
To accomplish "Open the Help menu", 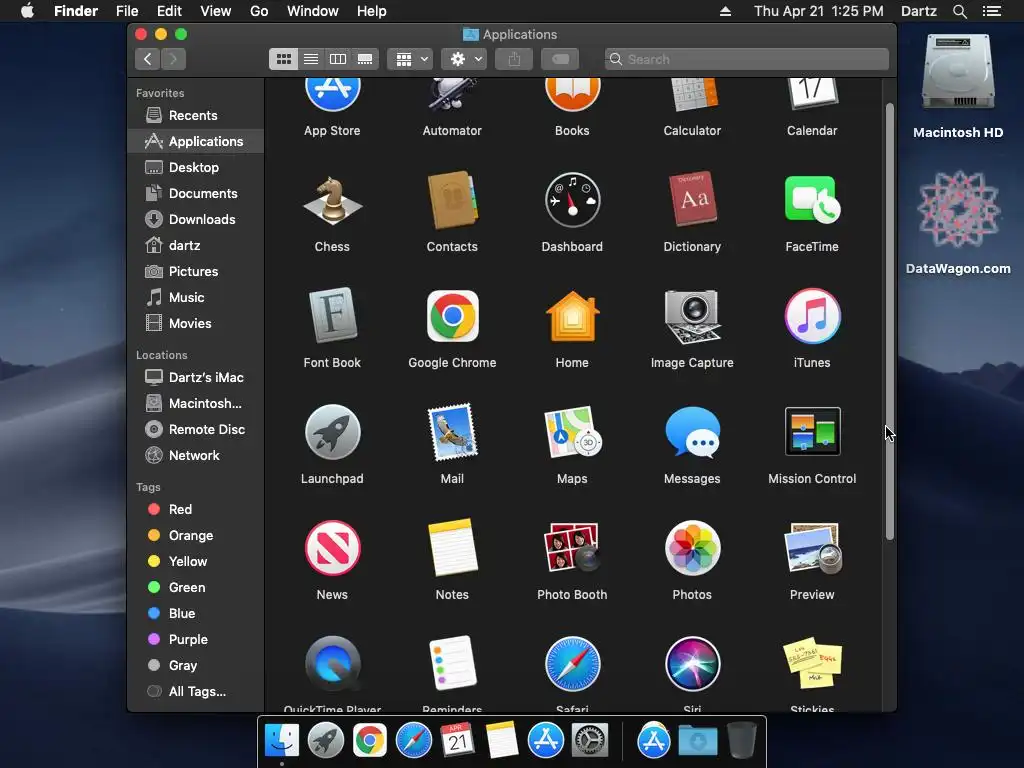I will 372,11.
